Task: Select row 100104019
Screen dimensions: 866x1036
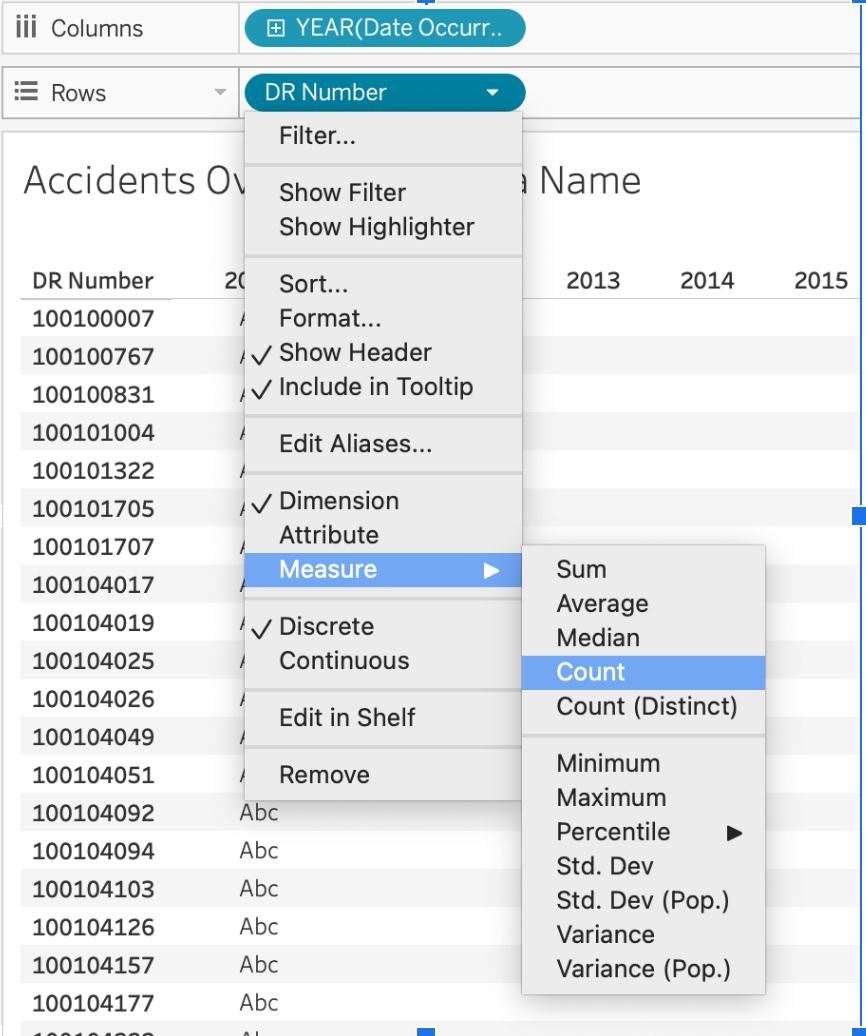Action: tap(93, 623)
